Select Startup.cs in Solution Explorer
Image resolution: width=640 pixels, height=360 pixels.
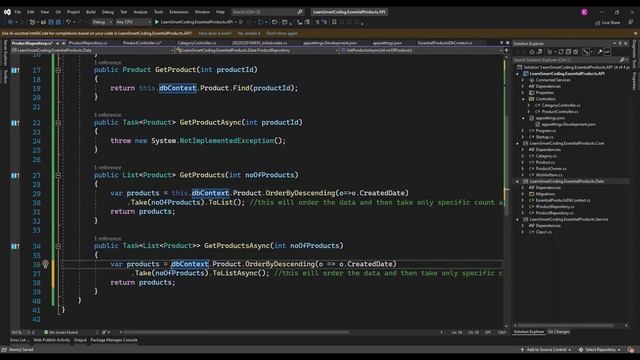[544, 137]
